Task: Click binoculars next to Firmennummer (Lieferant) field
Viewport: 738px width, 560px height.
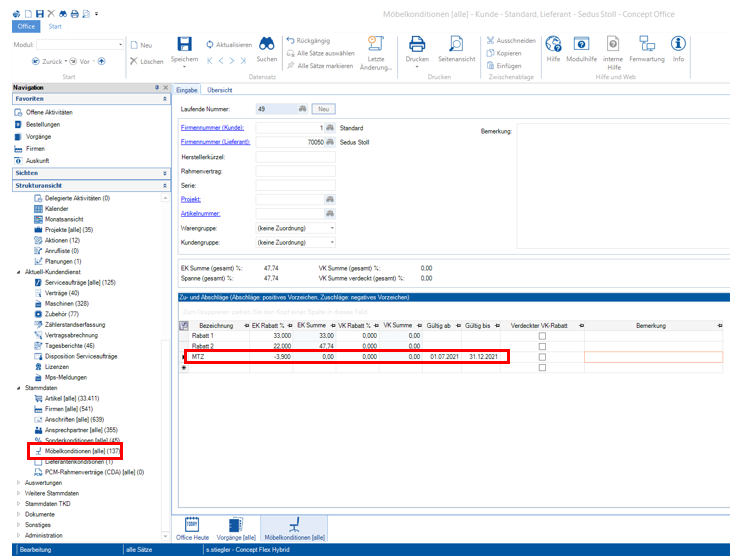Action: [330, 143]
